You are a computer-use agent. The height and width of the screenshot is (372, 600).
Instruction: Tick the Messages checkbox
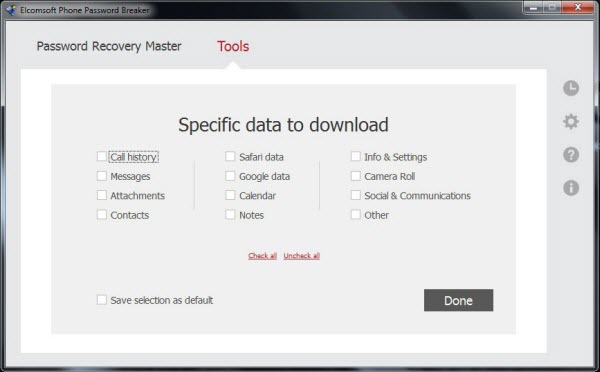(101, 176)
